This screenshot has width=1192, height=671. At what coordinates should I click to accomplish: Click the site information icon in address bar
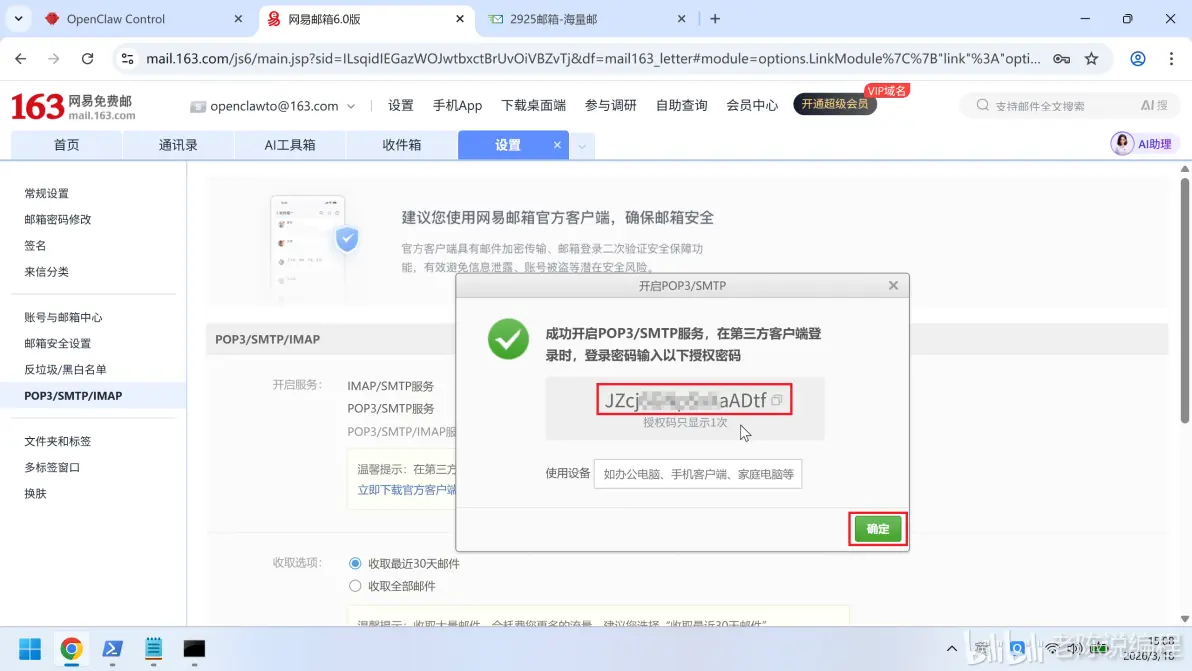coord(127,59)
